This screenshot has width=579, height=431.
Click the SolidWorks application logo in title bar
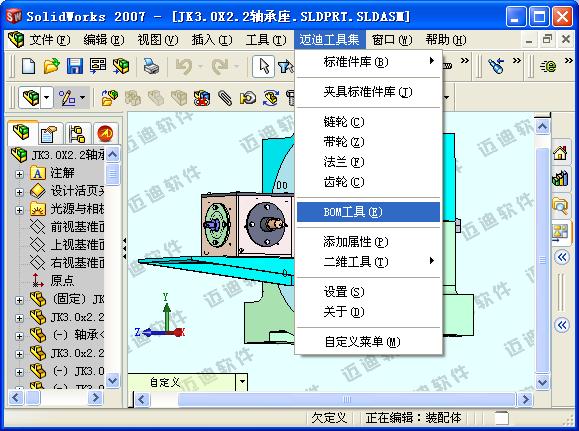(13, 16)
